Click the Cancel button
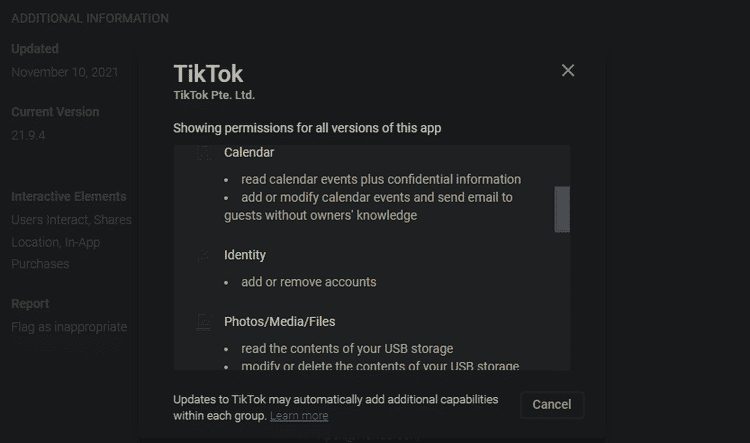The image size is (750, 443). point(551,405)
